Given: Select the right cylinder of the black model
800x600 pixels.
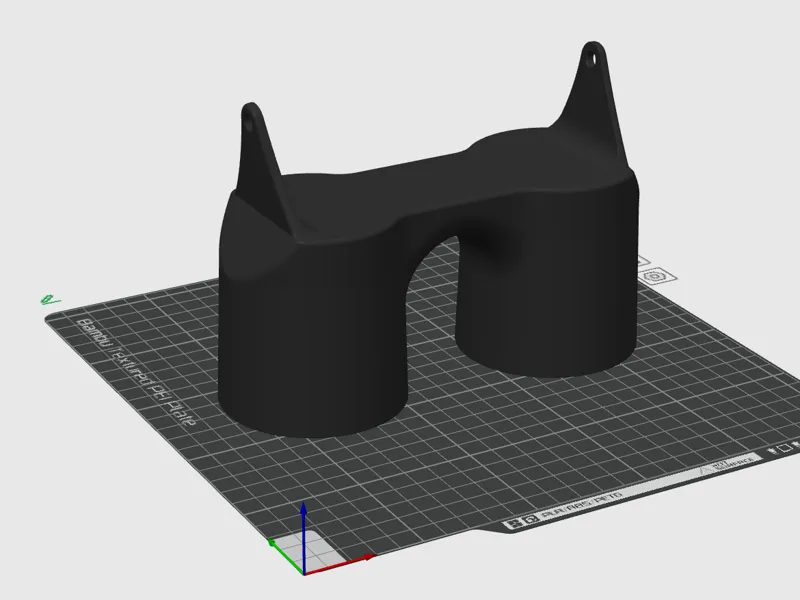Looking at the screenshot, I should coord(548,296).
